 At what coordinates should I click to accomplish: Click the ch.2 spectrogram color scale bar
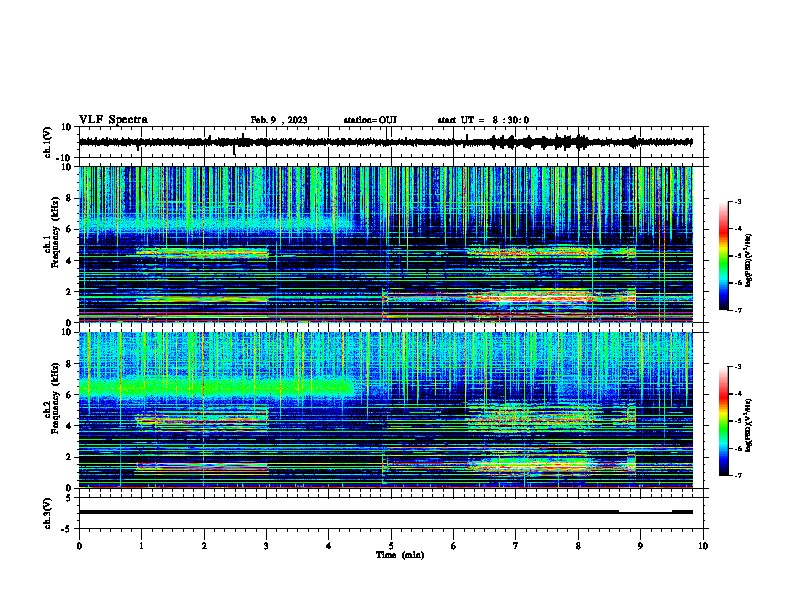(x=724, y=421)
